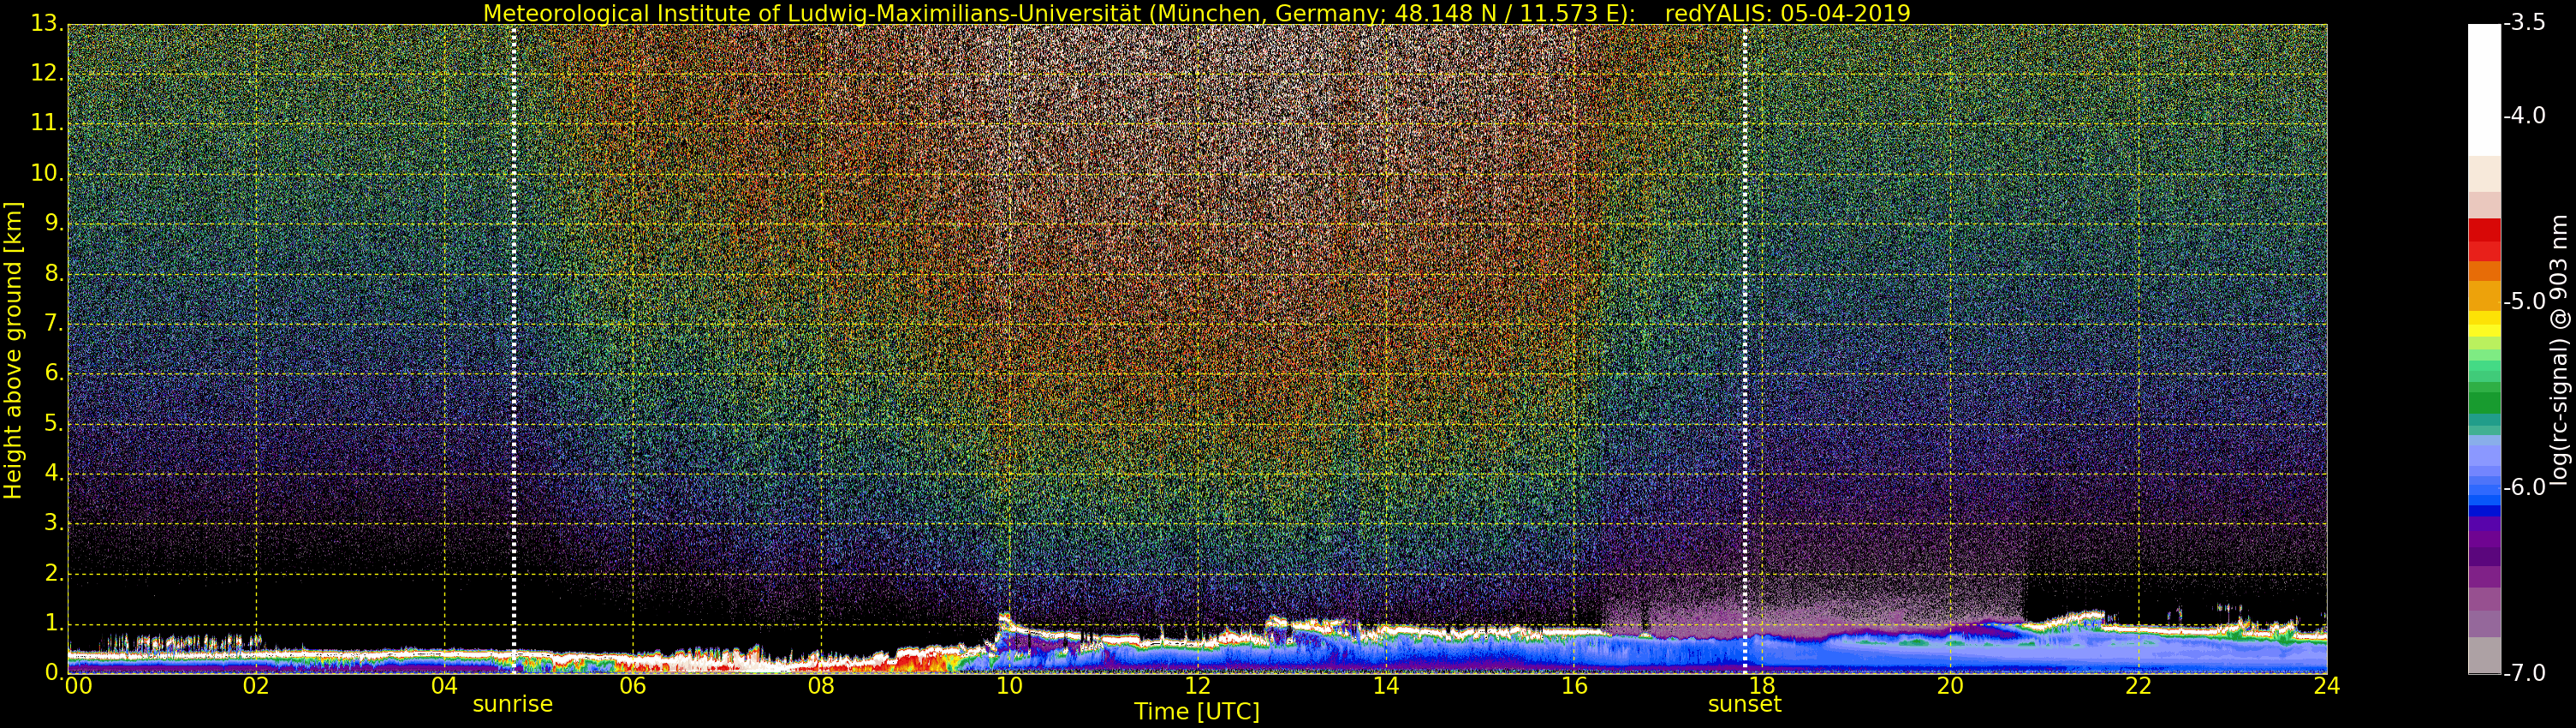This screenshot has width=2576, height=728.
Task: Click the colorbar tick label '-3.5'
Action: [x=2525, y=23]
